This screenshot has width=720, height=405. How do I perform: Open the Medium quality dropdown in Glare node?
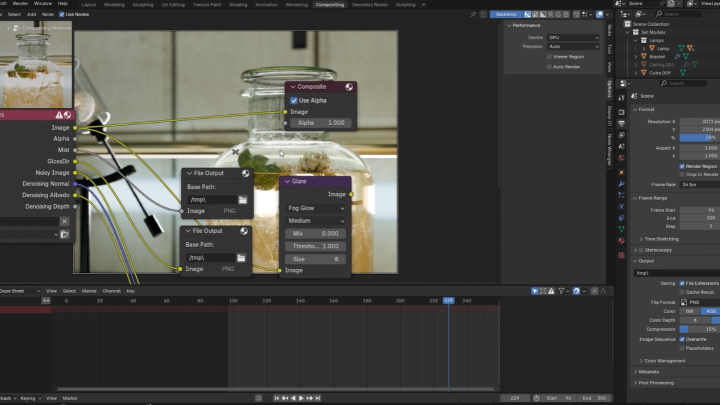[x=315, y=221]
